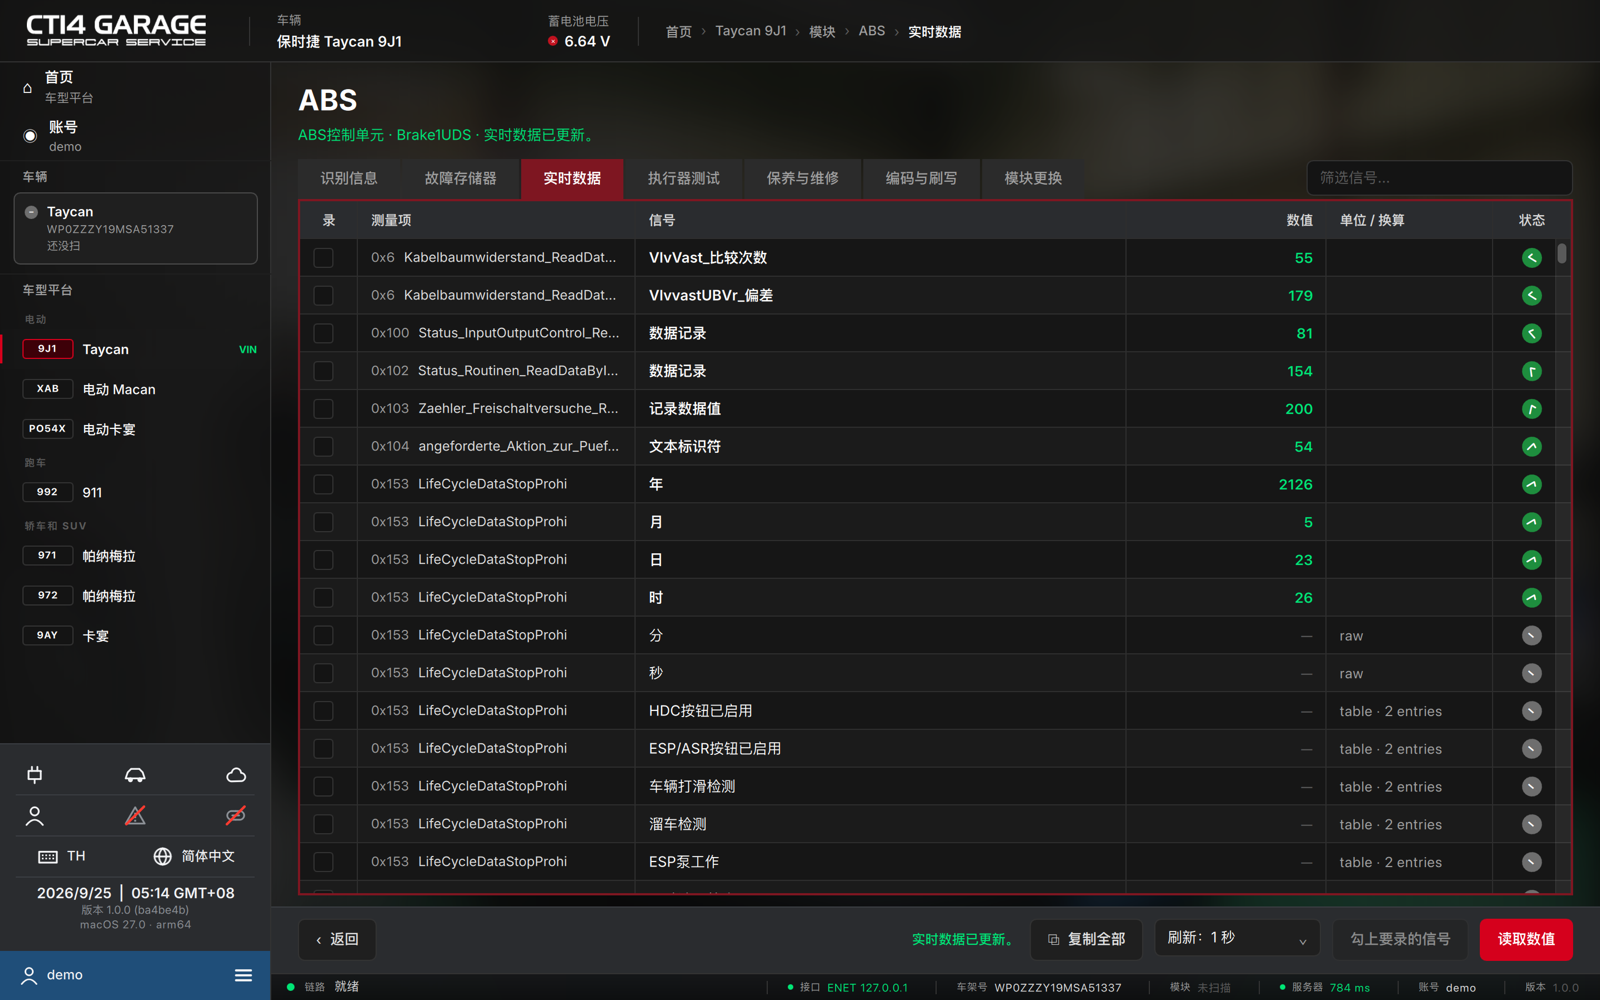Tick the checkbox for 溜车检测
The width and height of the screenshot is (1600, 1000).
(x=323, y=824)
